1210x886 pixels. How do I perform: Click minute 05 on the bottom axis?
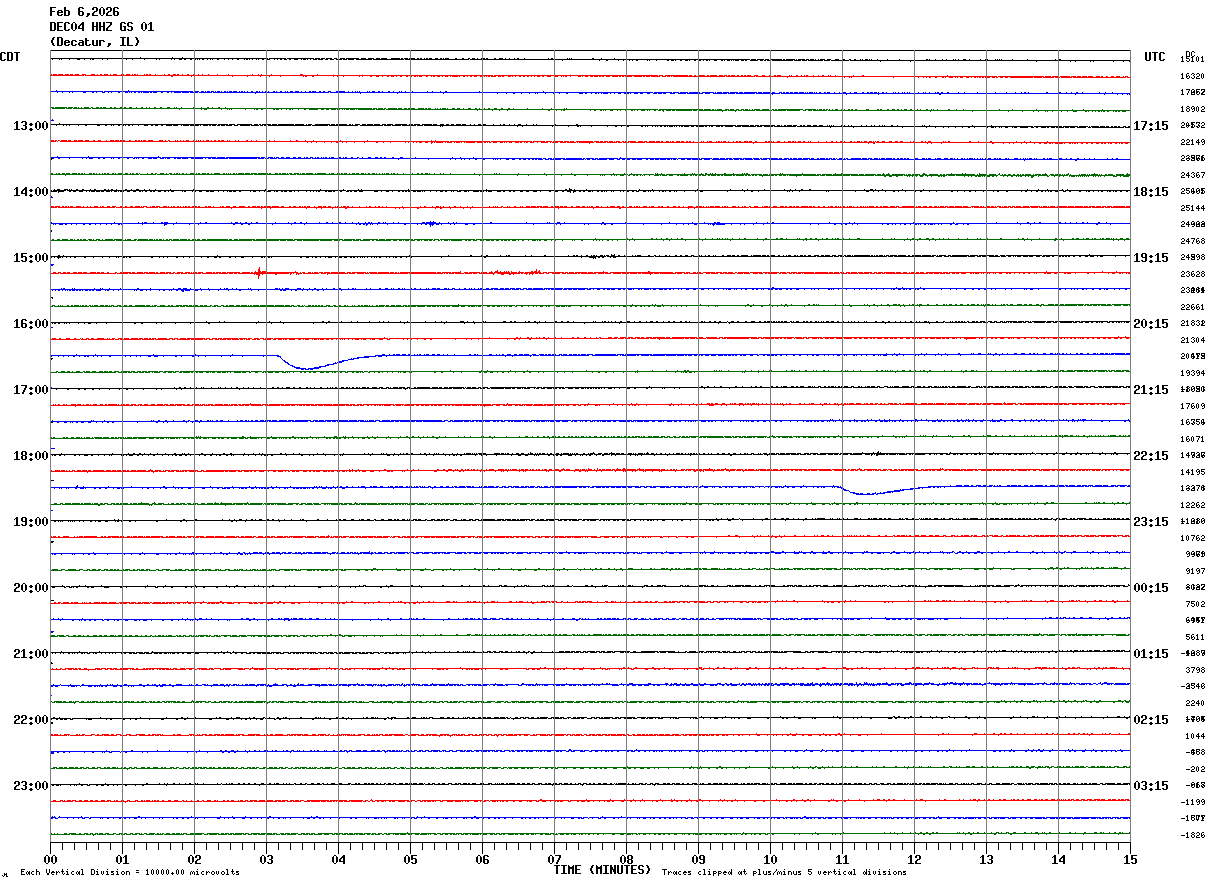coord(410,859)
